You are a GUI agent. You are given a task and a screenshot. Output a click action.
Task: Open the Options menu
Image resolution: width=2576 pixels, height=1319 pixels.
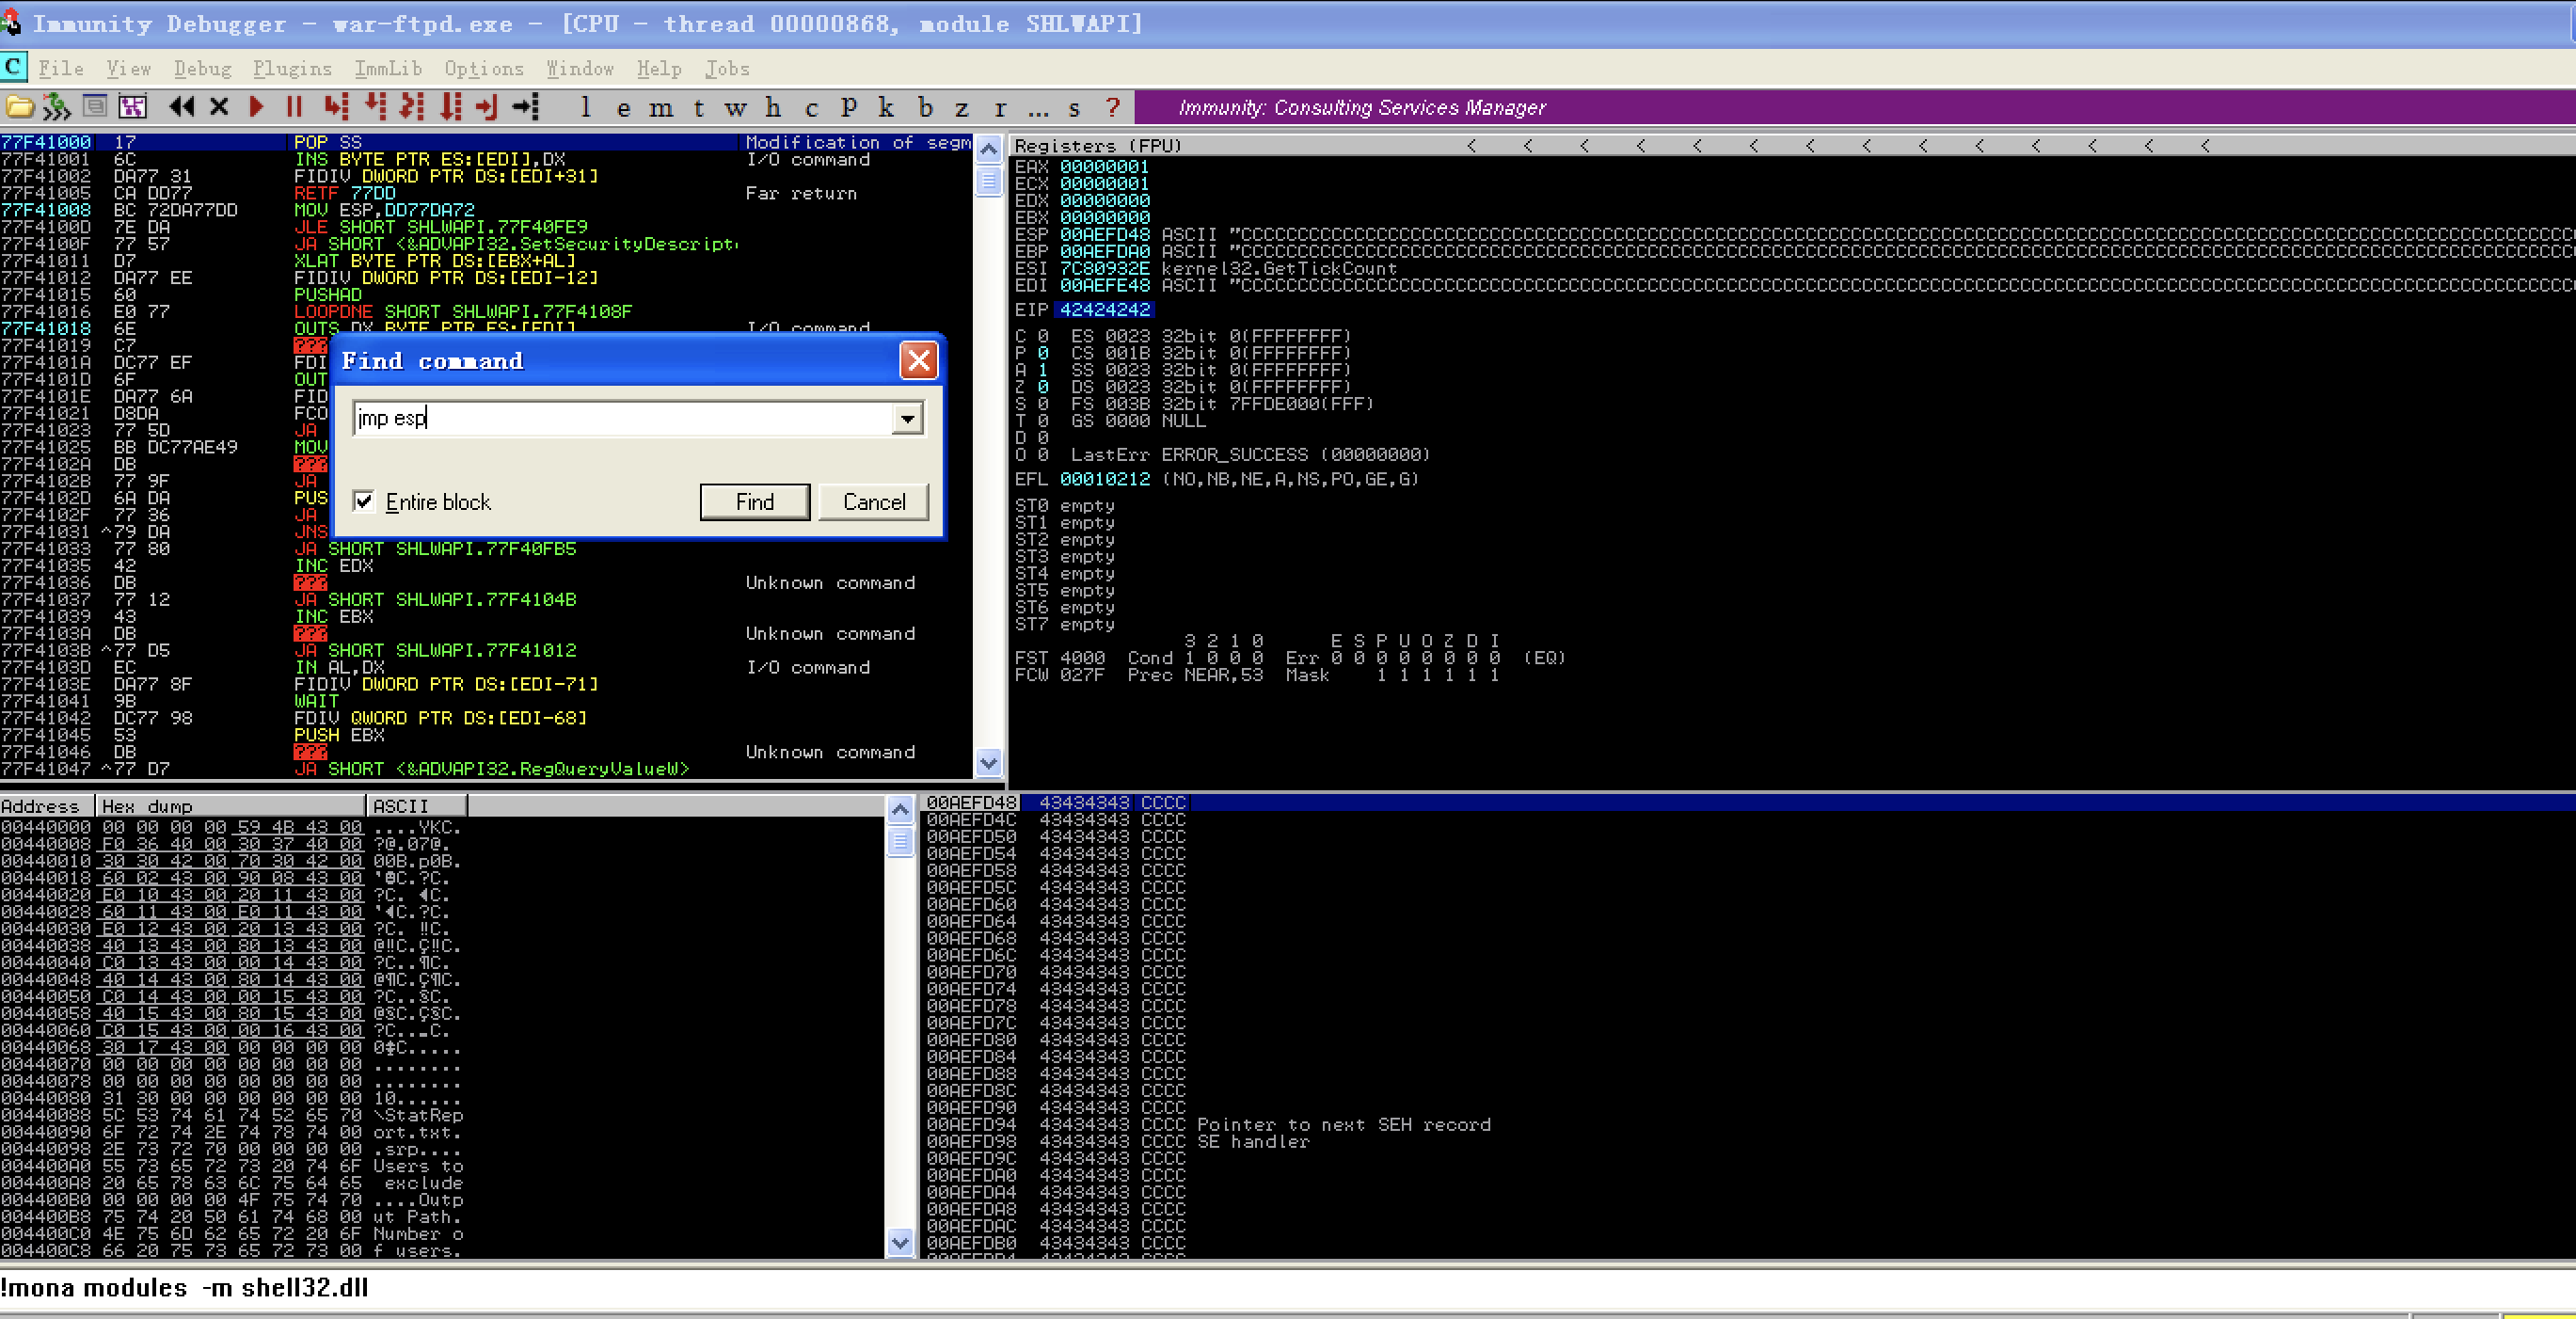(484, 68)
